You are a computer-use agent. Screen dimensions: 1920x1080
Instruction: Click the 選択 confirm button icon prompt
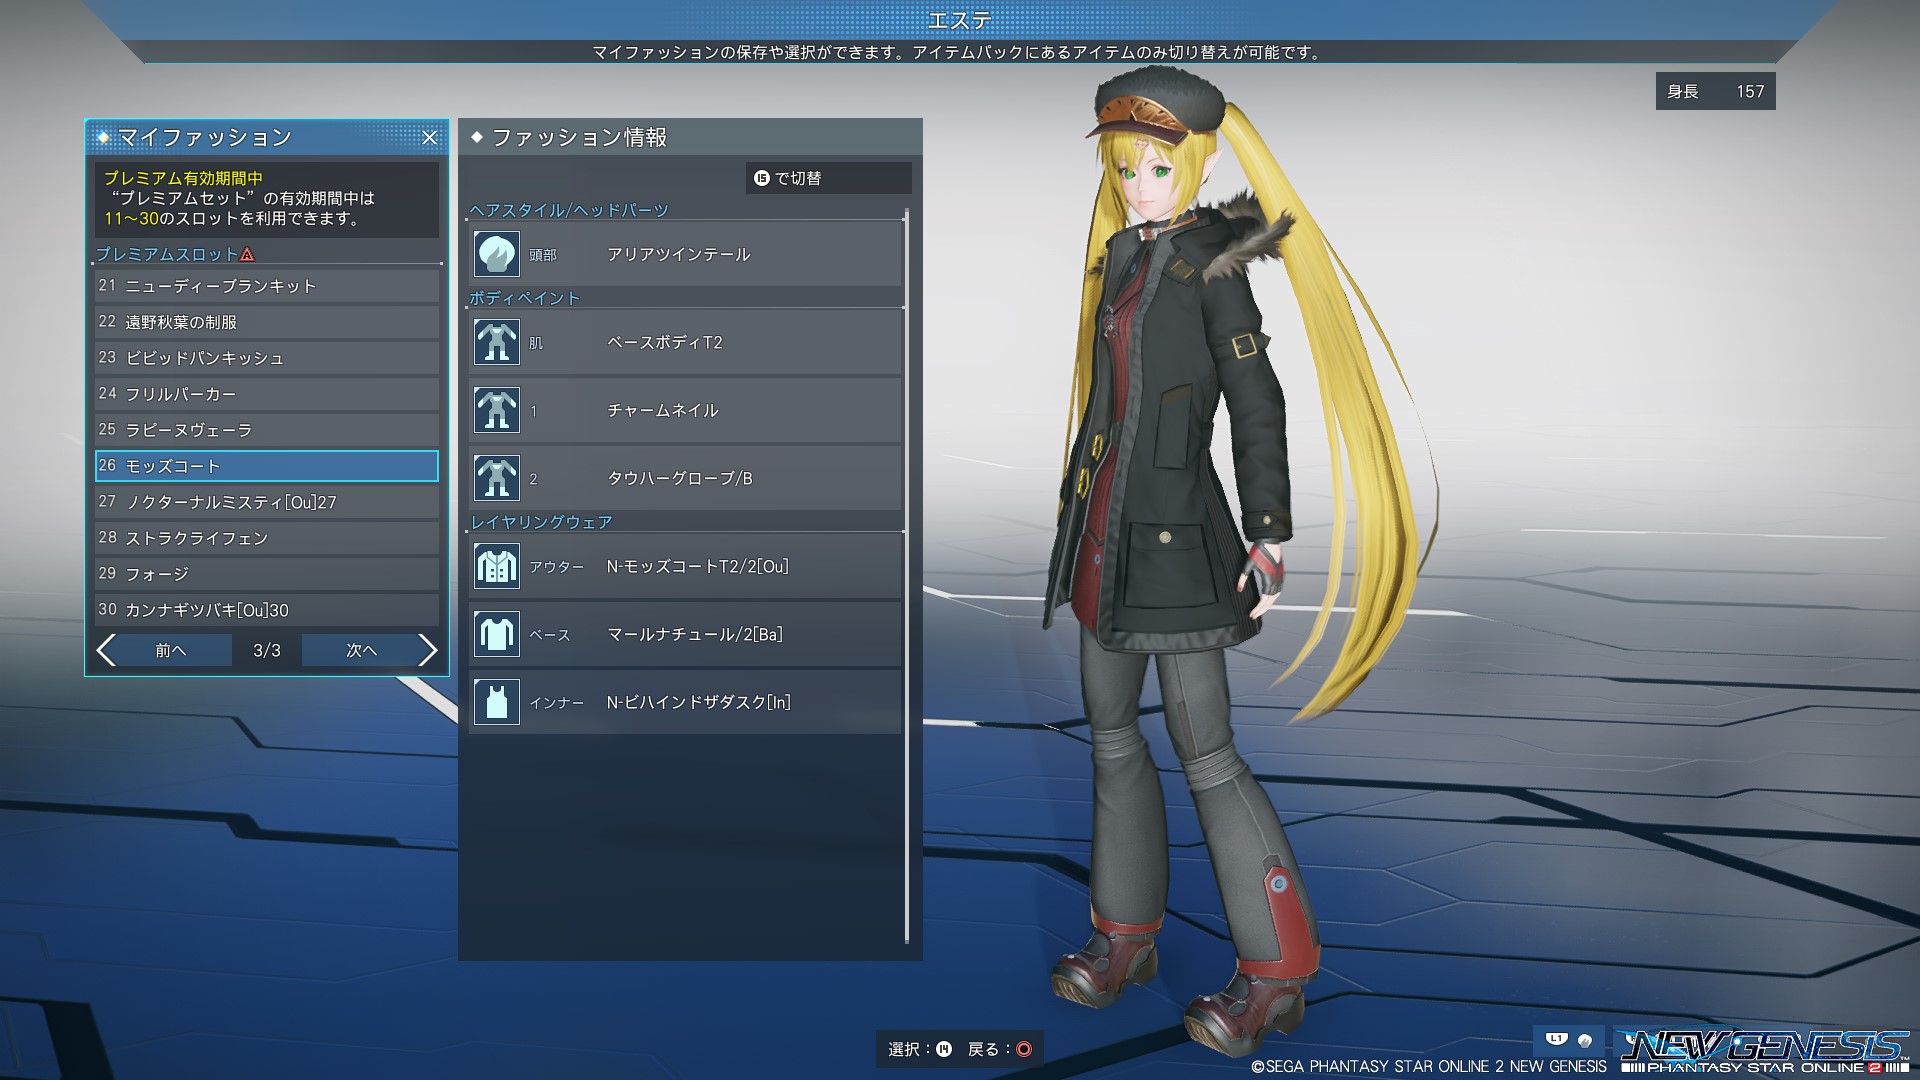tap(943, 1049)
